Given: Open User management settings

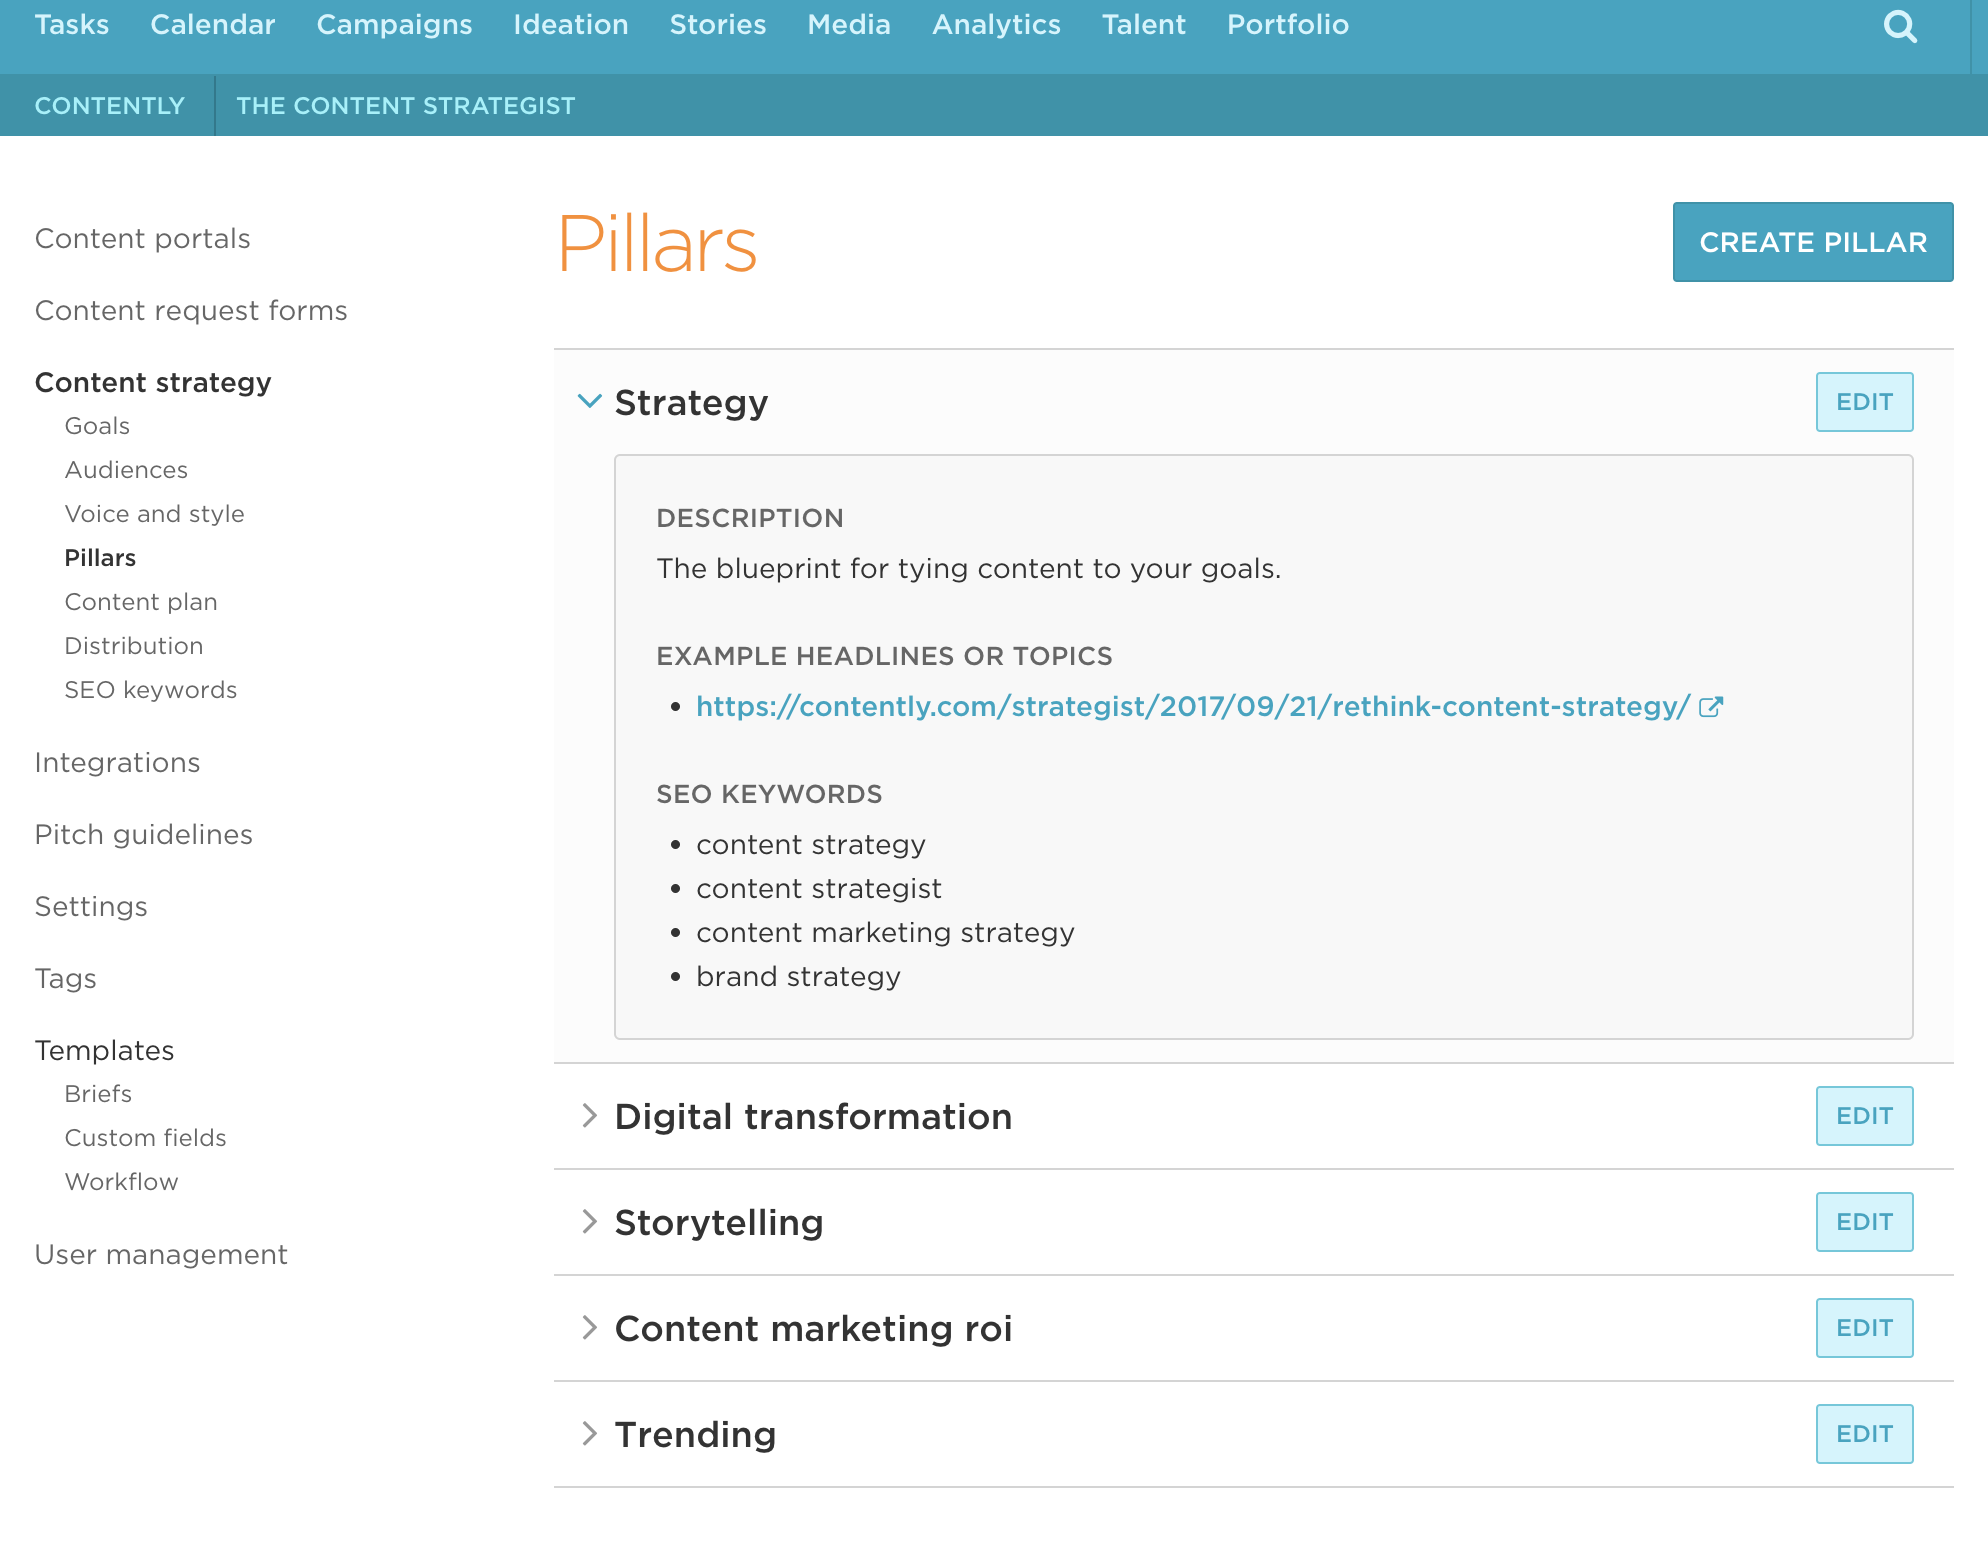Looking at the screenshot, I should 161,1253.
